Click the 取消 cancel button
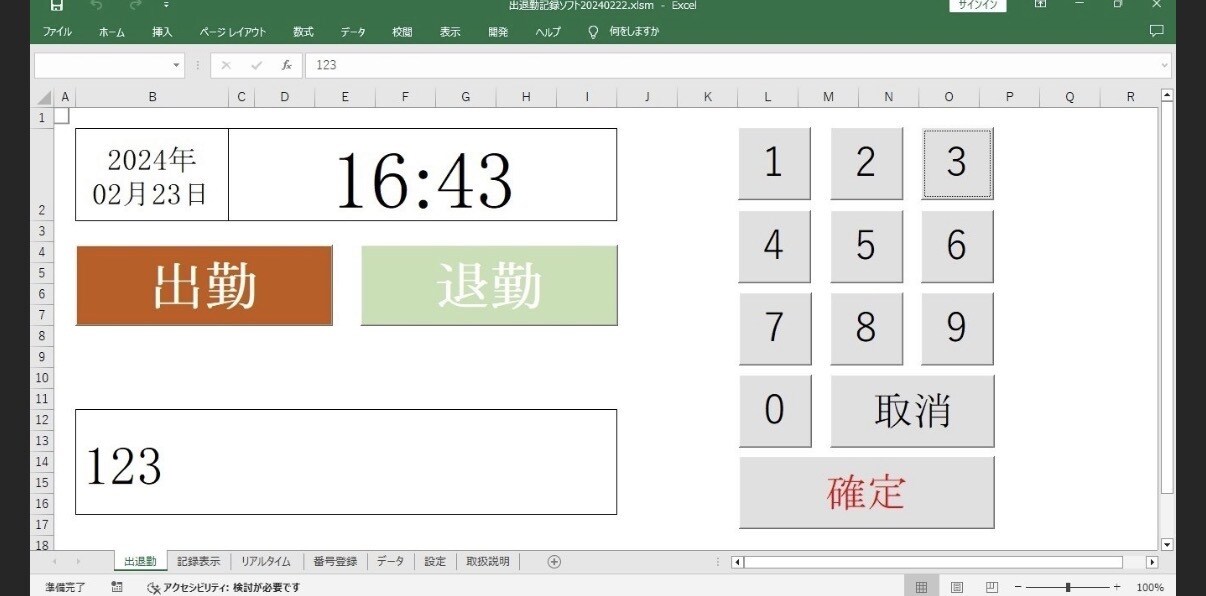The width and height of the screenshot is (1206, 596). point(912,410)
